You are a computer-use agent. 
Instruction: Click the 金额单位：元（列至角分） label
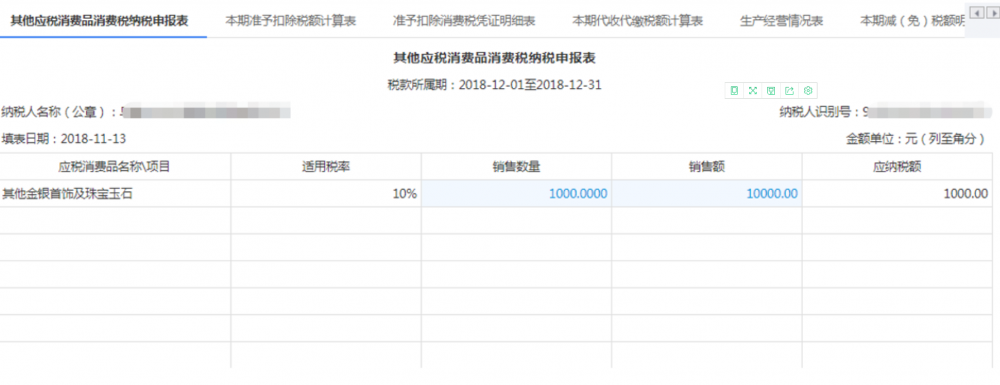point(916,139)
